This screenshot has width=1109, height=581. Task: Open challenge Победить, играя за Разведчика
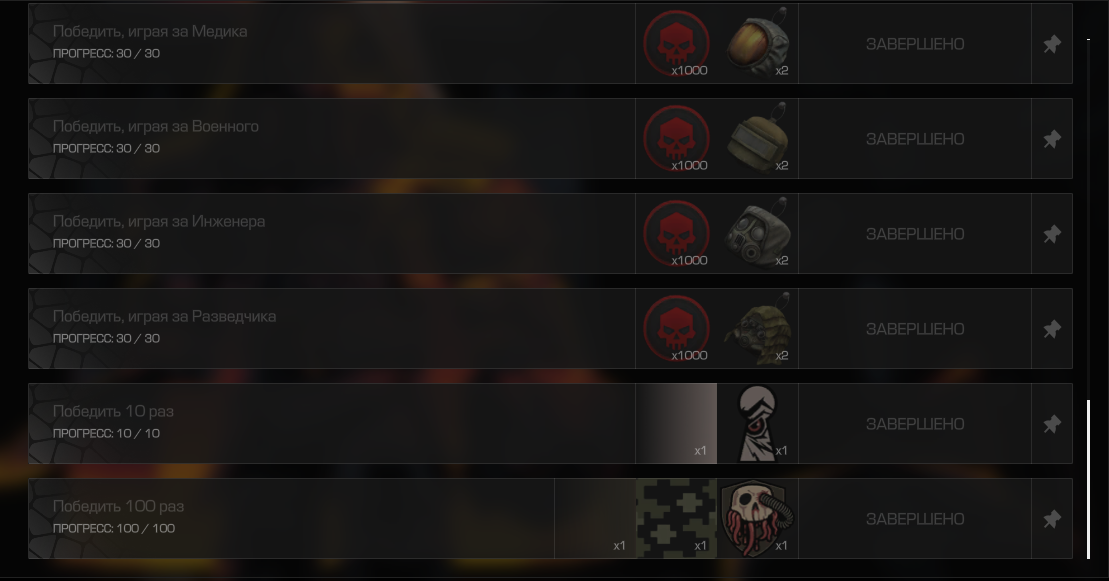[x=164, y=316]
